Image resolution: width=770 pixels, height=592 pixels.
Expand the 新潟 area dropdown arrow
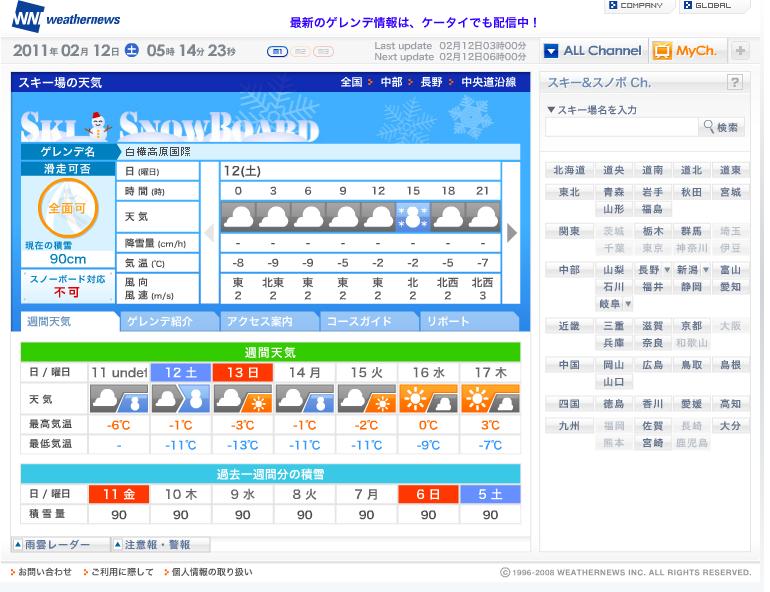(706, 269)
